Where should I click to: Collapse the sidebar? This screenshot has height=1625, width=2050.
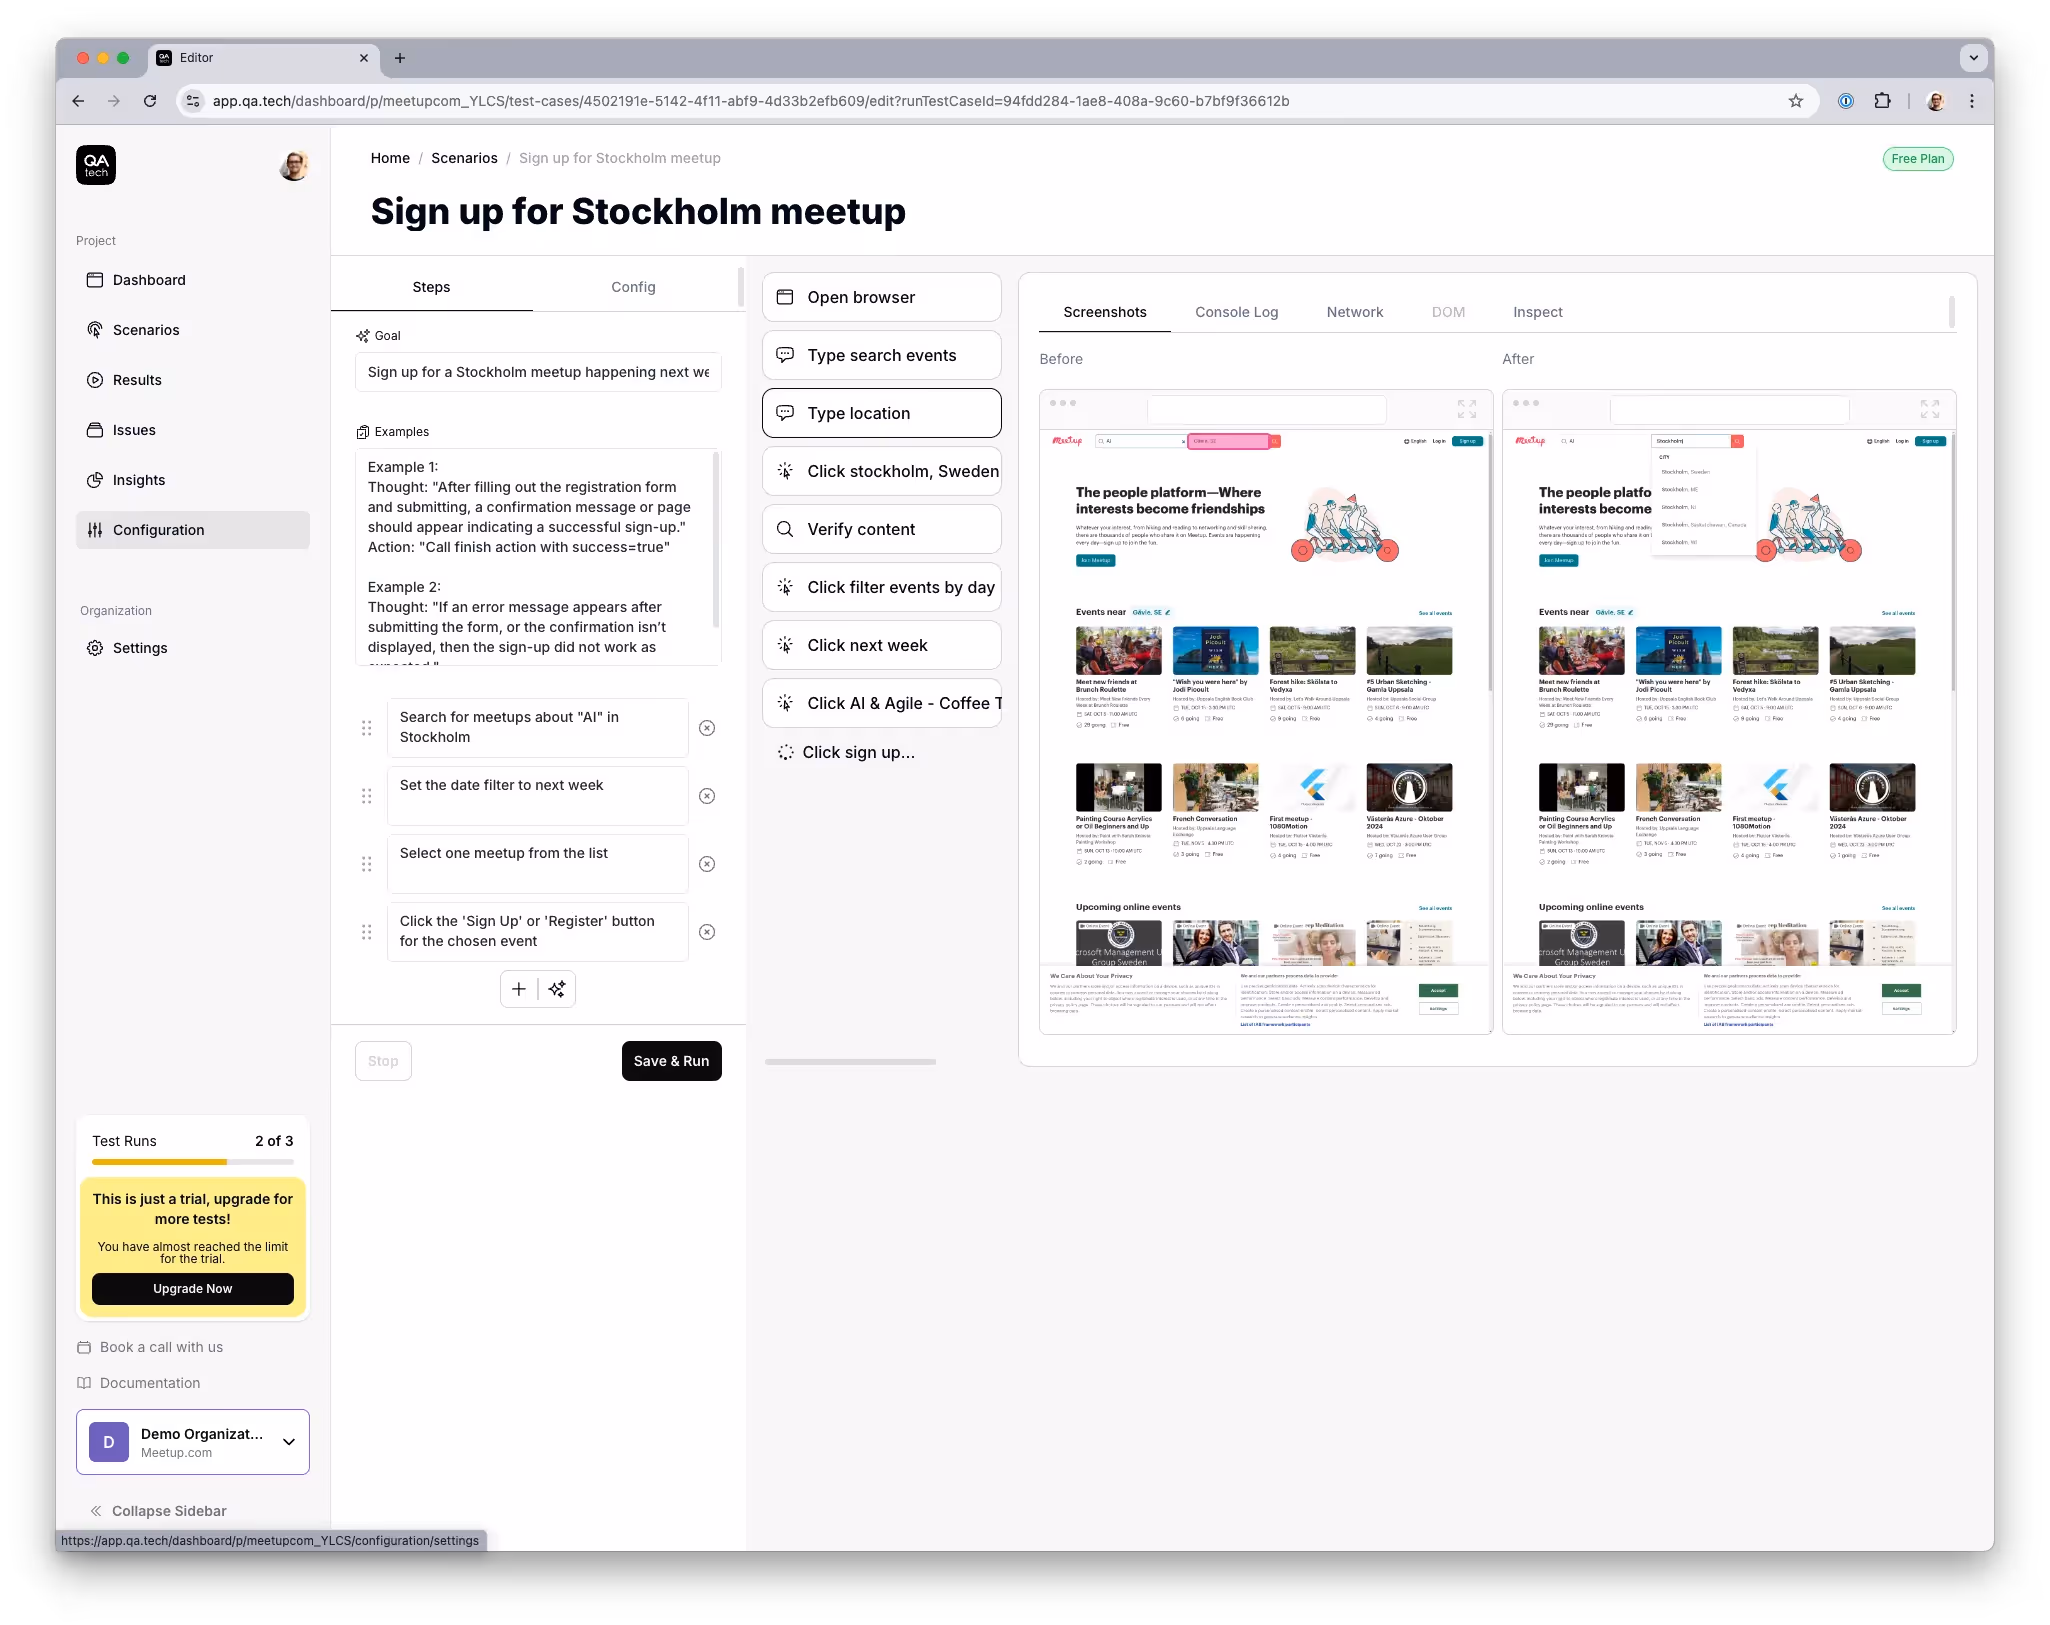click(158, 1511)
